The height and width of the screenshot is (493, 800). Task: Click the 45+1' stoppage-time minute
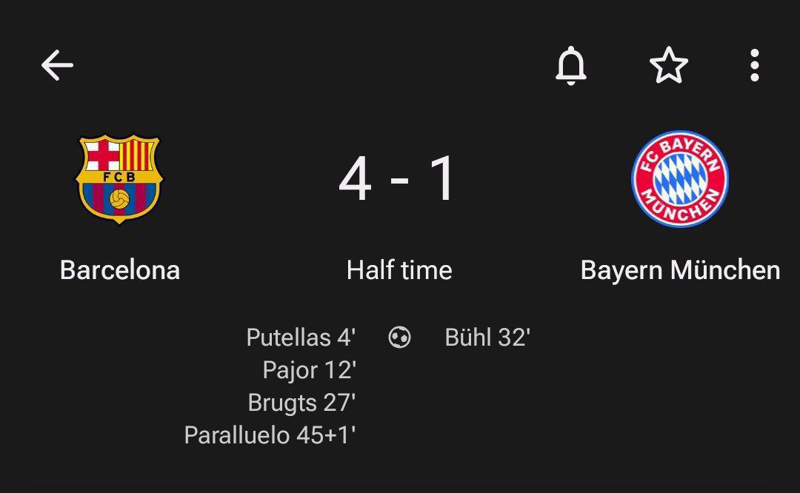pos(327,436)
